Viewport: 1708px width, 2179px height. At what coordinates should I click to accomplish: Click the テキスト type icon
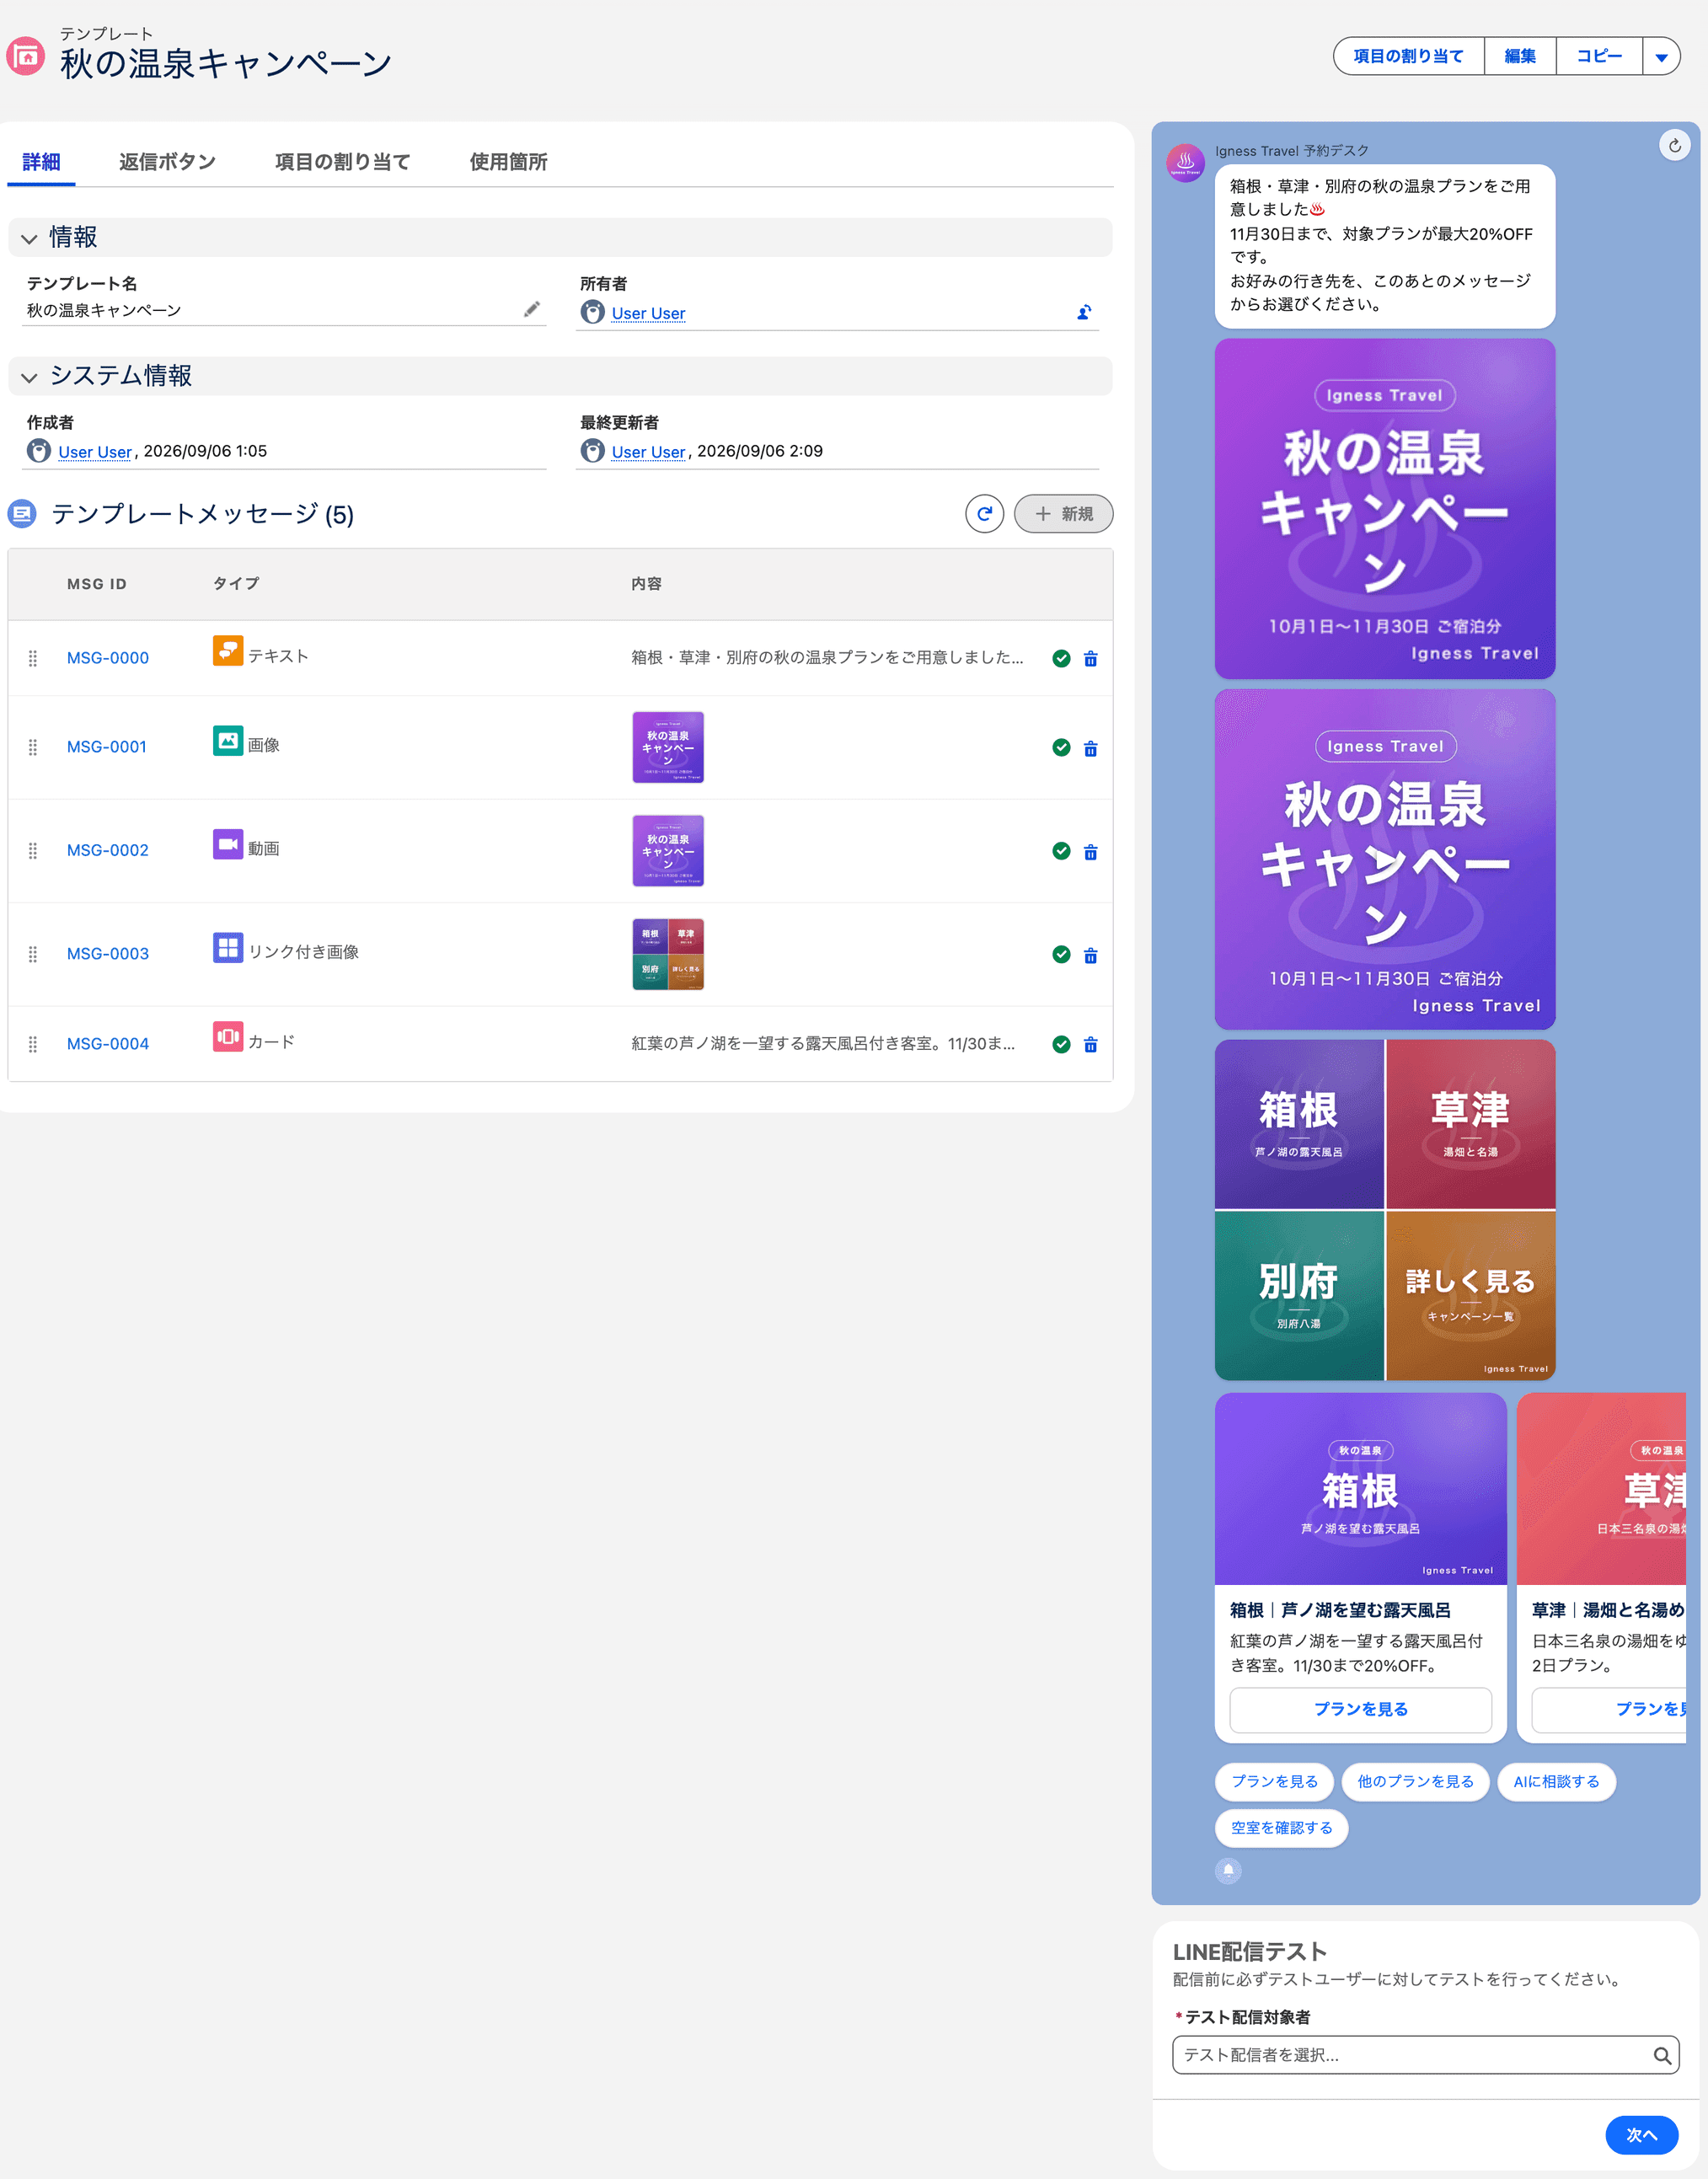228,651
